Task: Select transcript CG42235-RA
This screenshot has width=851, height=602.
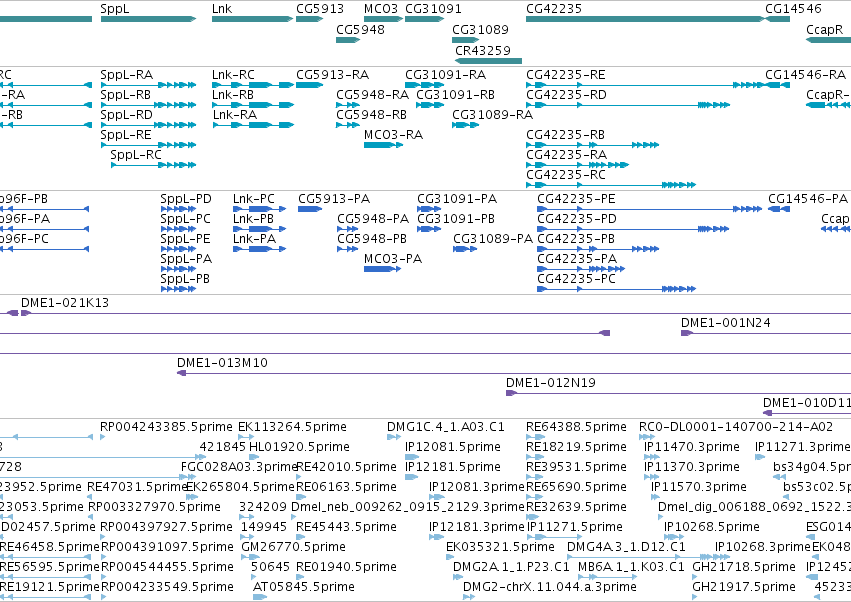Action: [x=566, y=155]
